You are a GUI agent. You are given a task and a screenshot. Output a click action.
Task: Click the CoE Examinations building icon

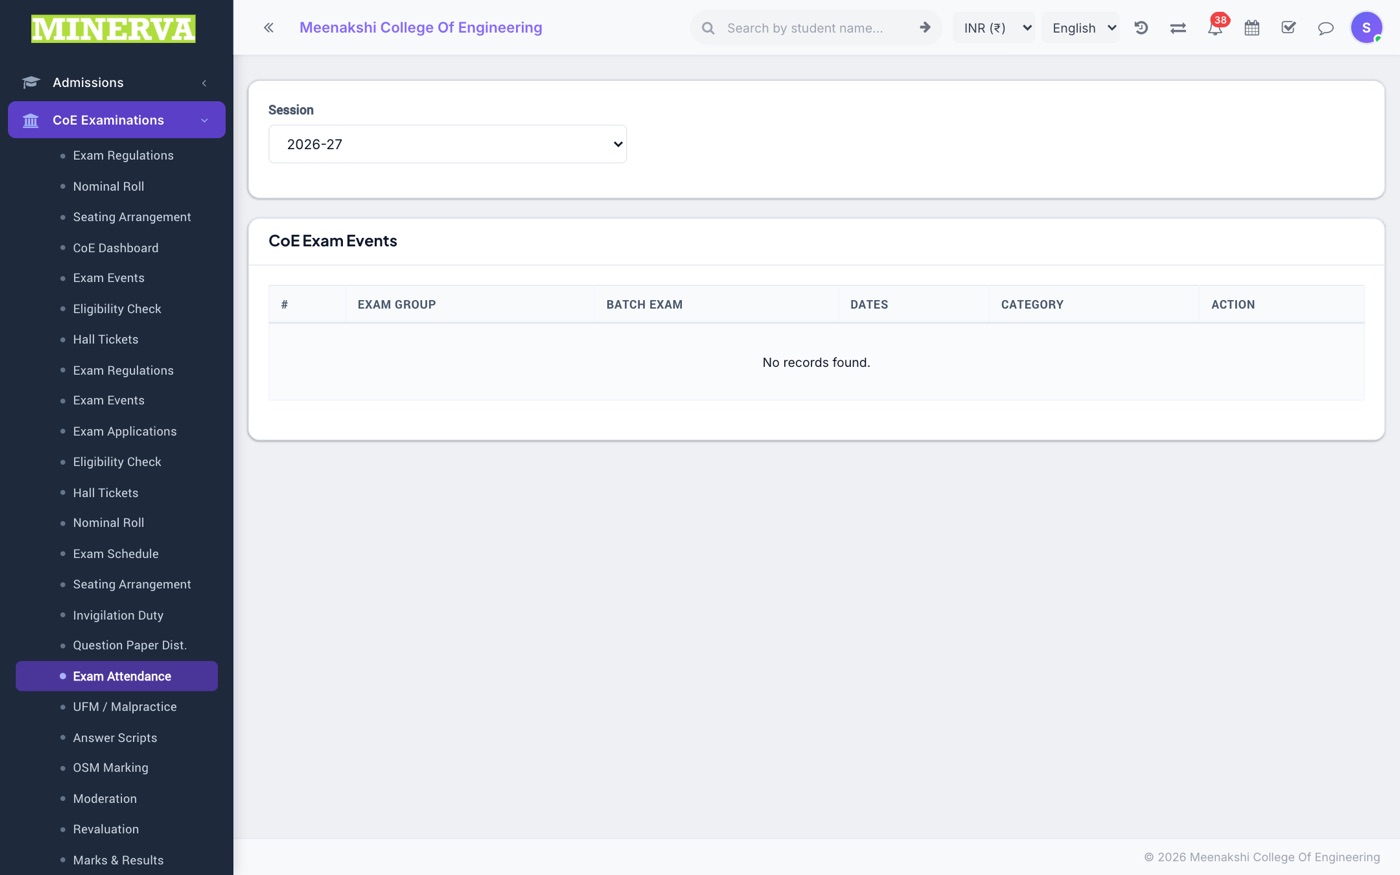(x=31, y=120)
